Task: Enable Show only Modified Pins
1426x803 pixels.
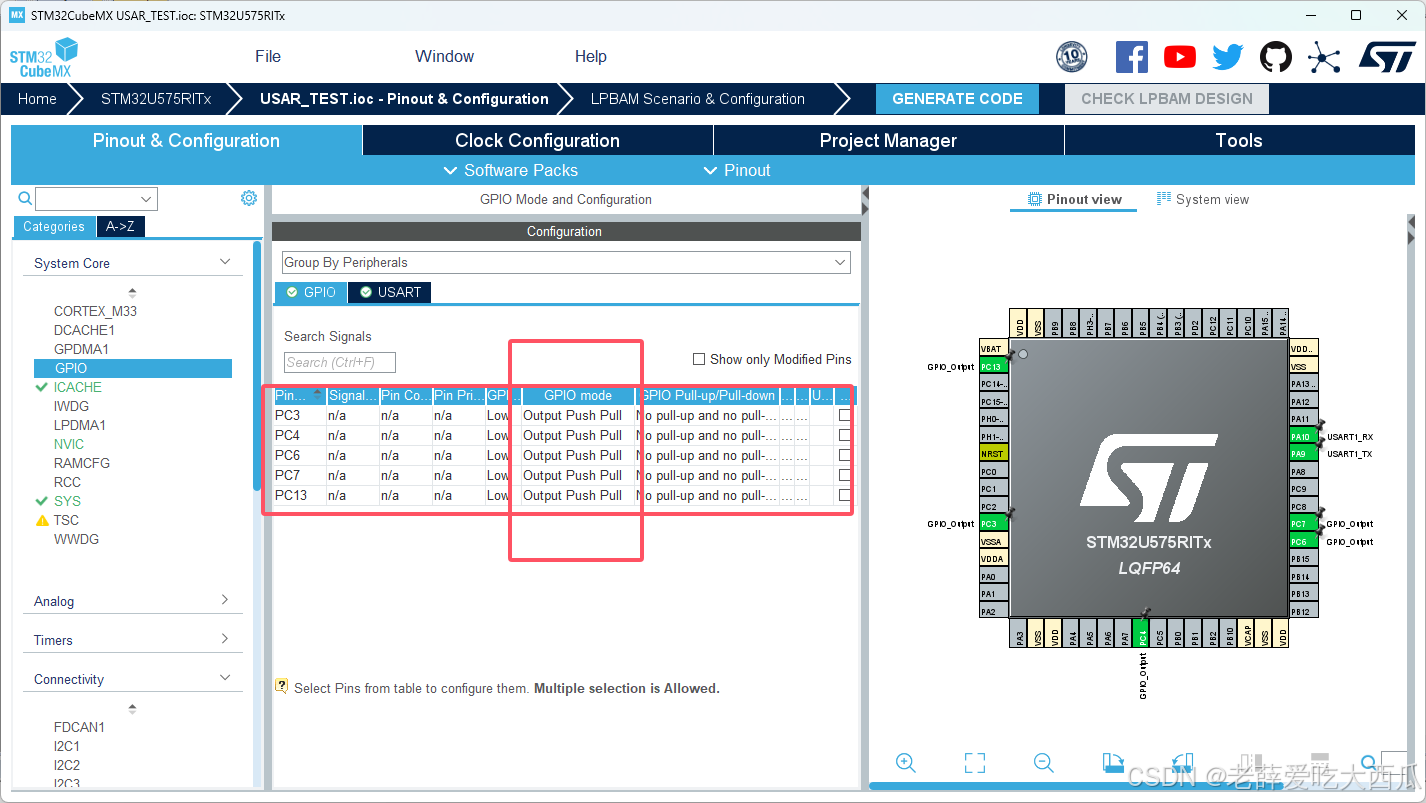Action: (x=699, y=359)
